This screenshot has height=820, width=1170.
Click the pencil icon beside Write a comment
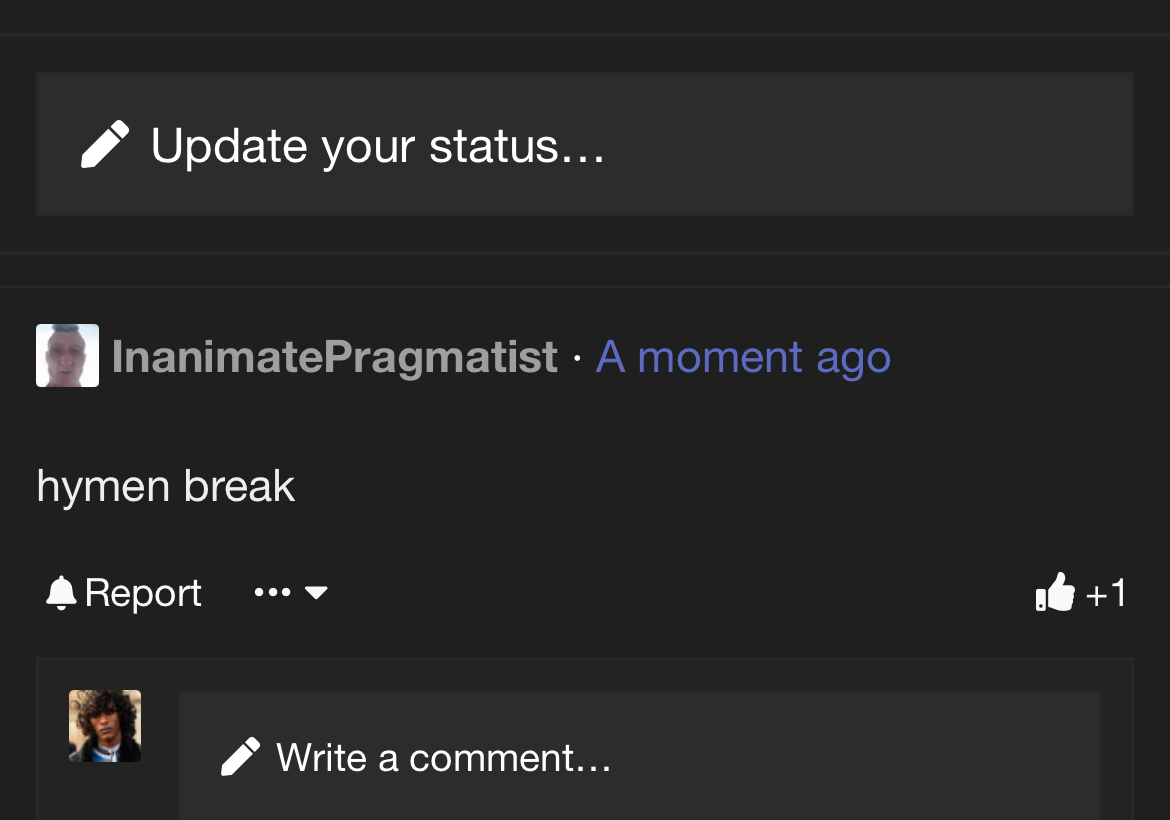240,757
